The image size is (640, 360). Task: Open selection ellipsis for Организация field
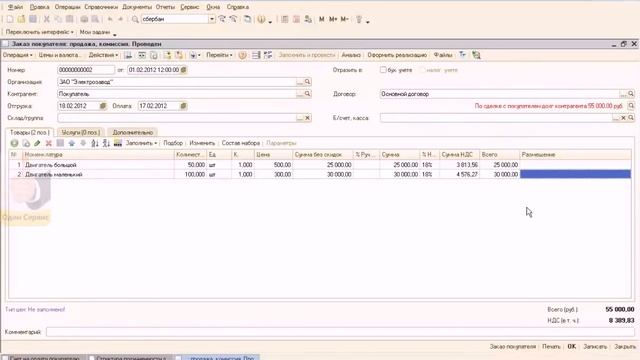pyautogui.click(x=300, y=82)
